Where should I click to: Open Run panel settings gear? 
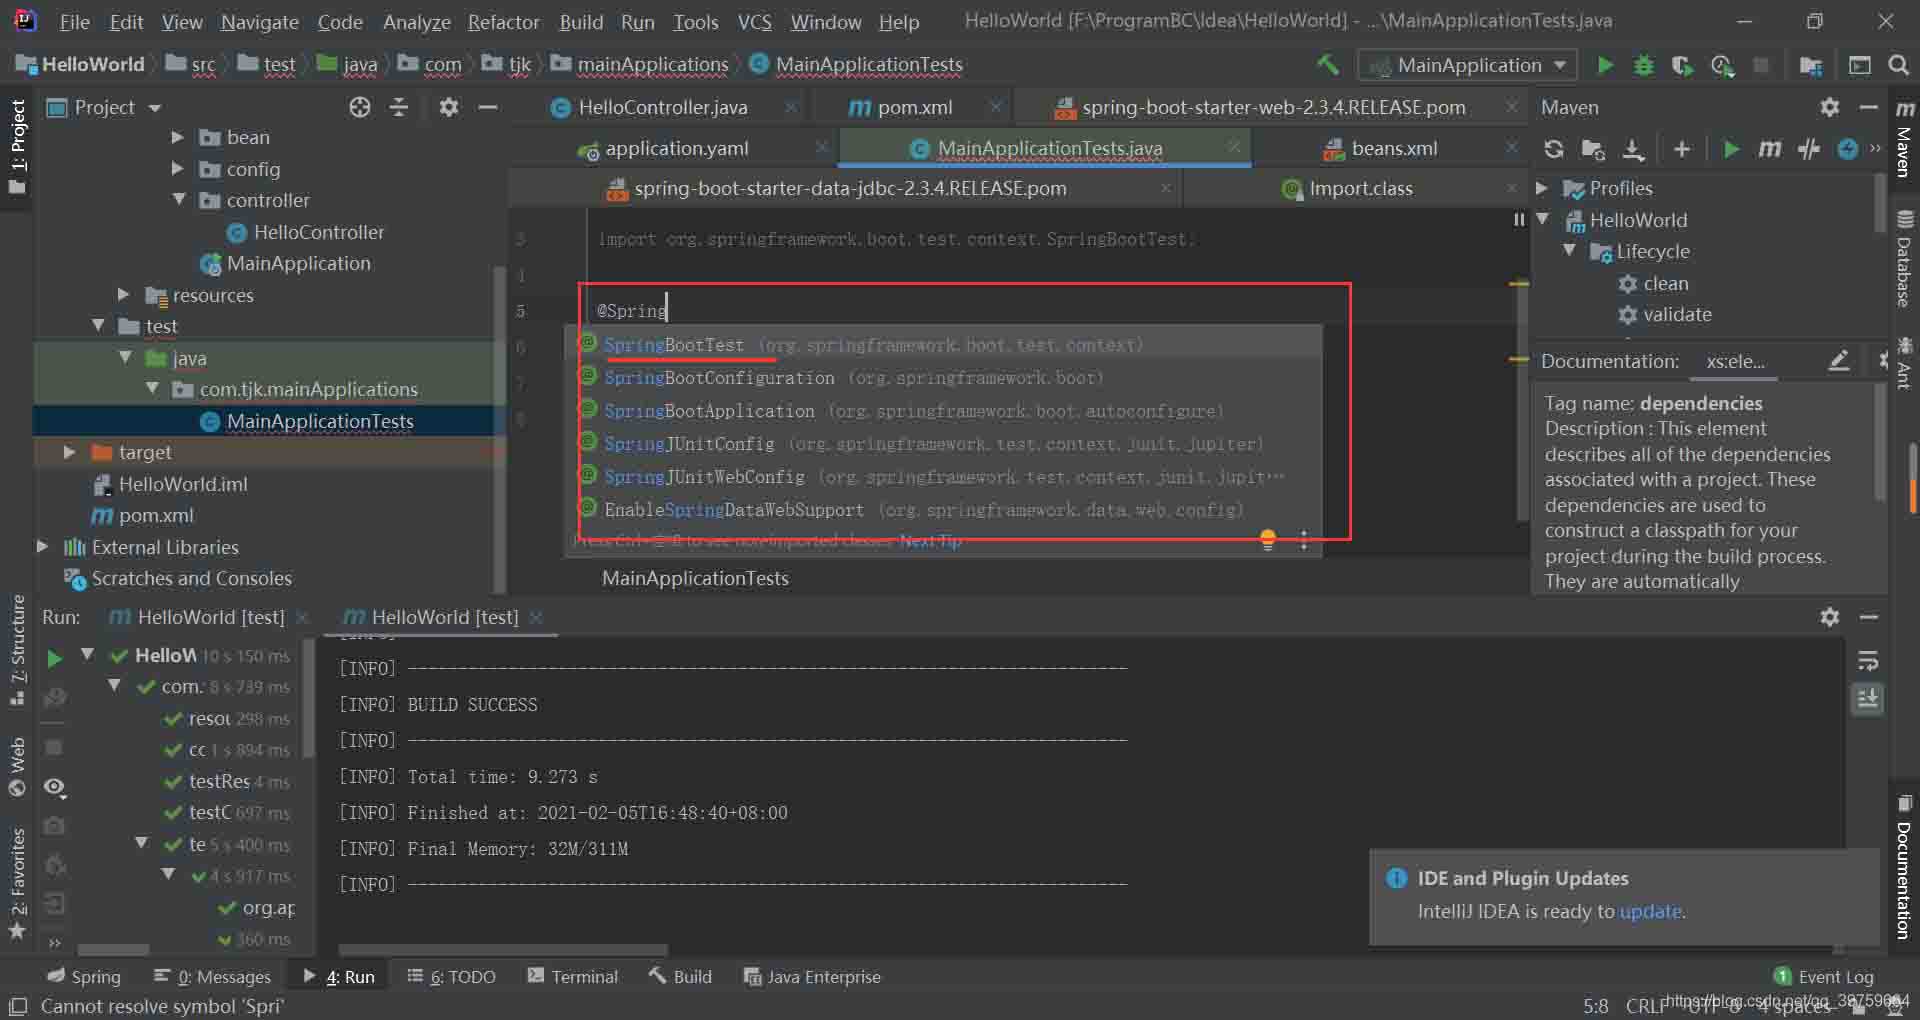click(x=1830, y=617)
